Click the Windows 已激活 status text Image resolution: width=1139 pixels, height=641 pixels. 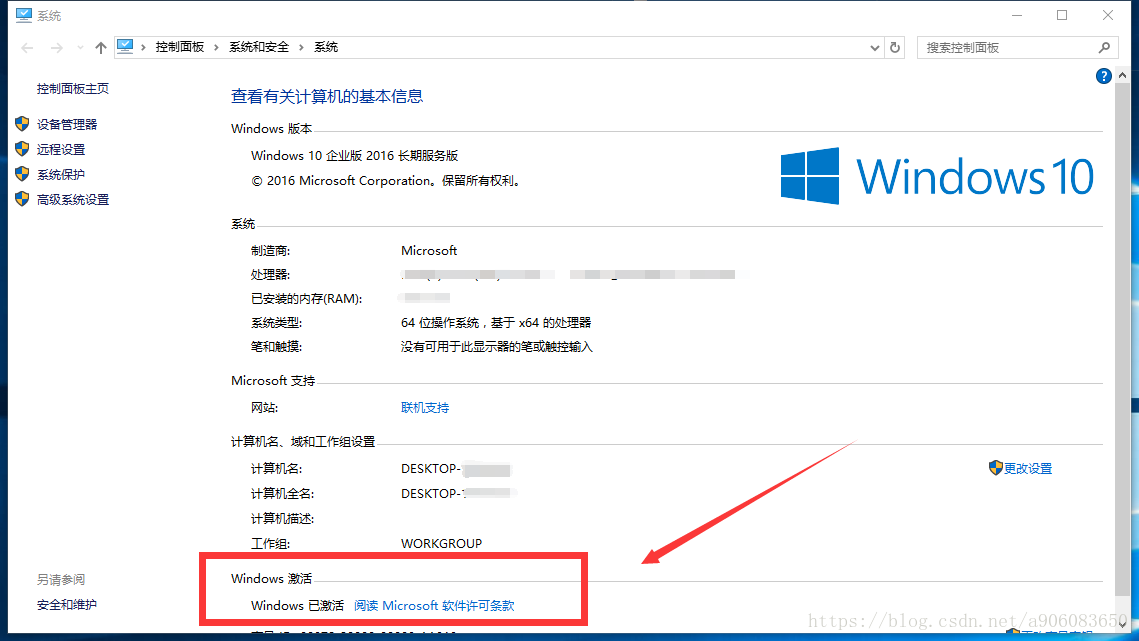[x=297, y=605]
